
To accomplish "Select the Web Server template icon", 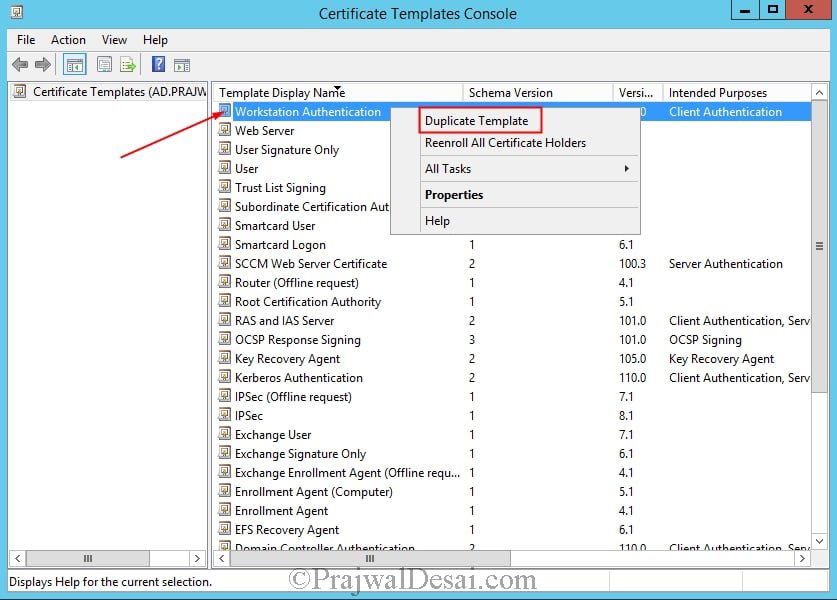I will 225,130.
